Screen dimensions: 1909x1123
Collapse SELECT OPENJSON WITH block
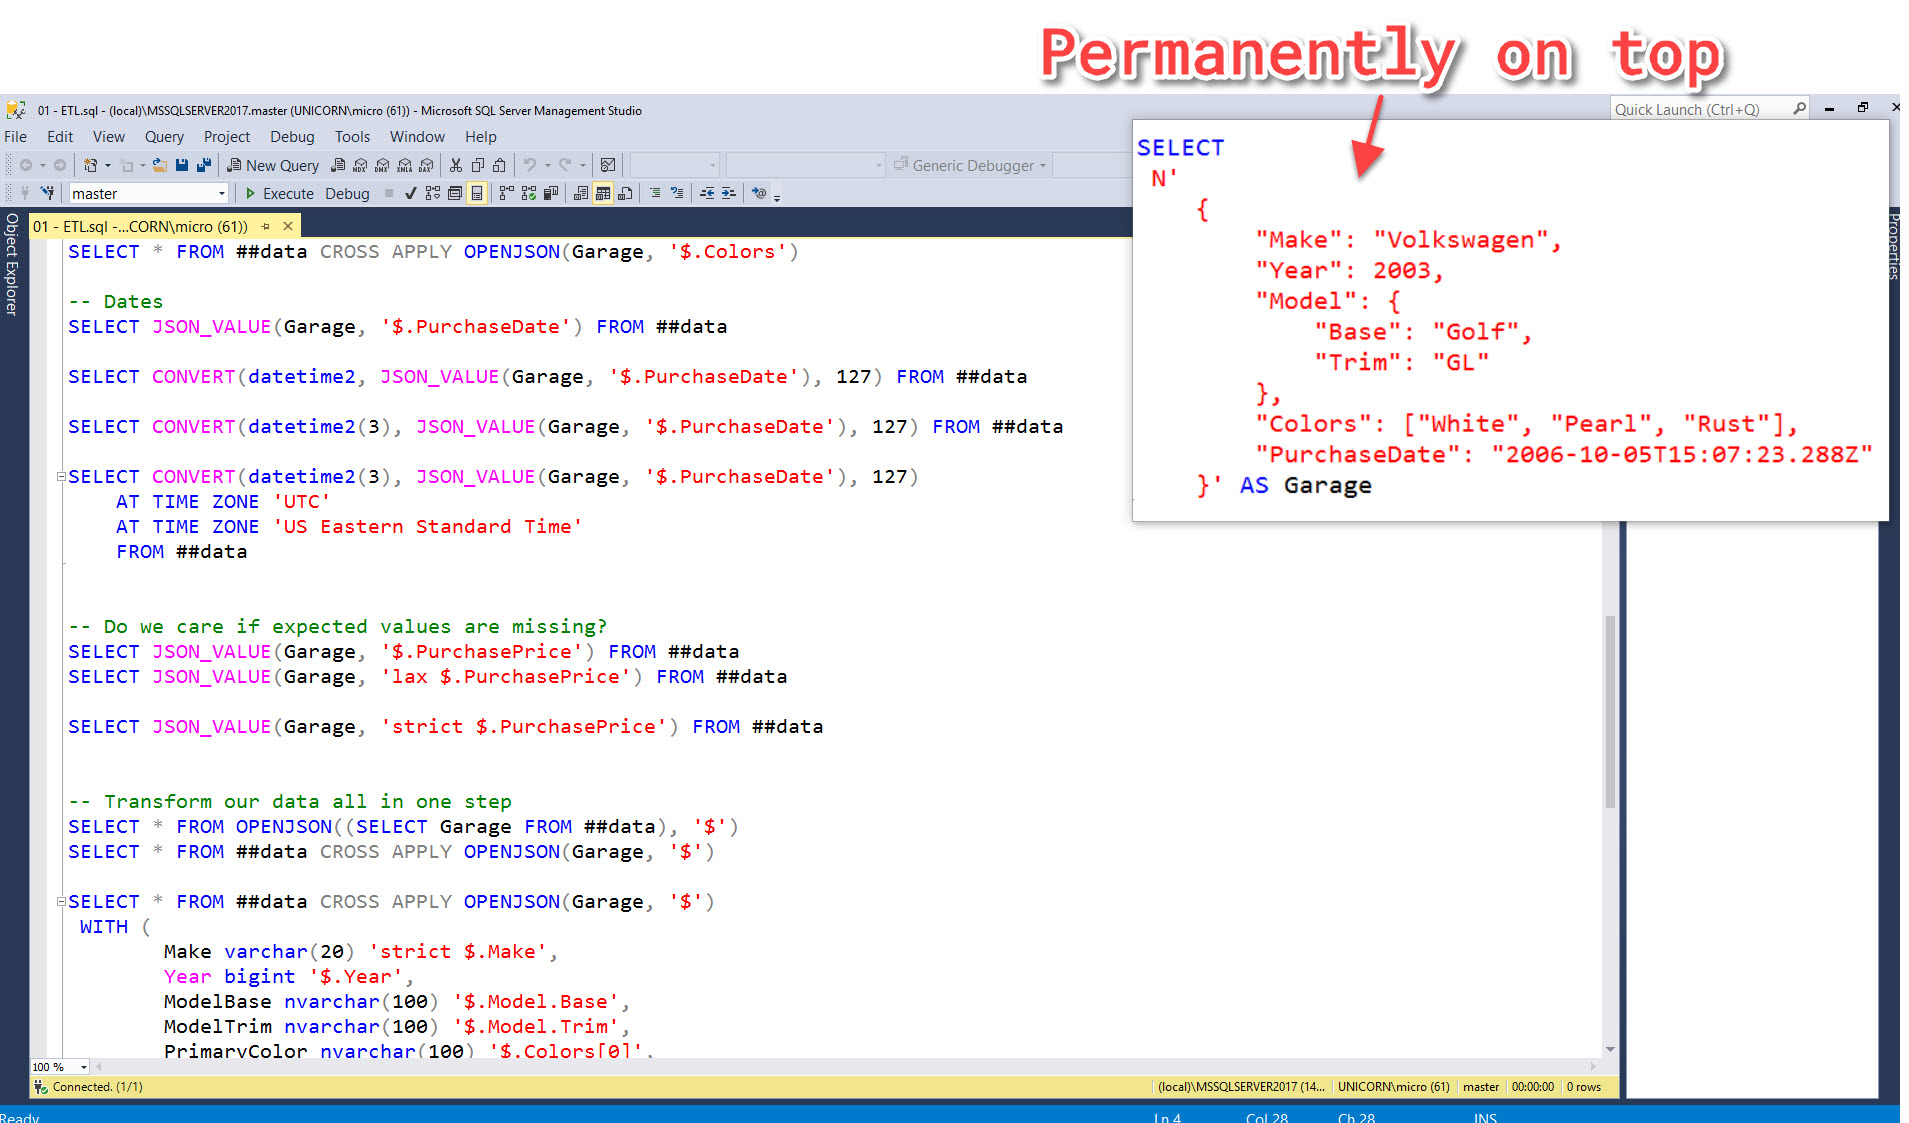(x=61, y=902)
